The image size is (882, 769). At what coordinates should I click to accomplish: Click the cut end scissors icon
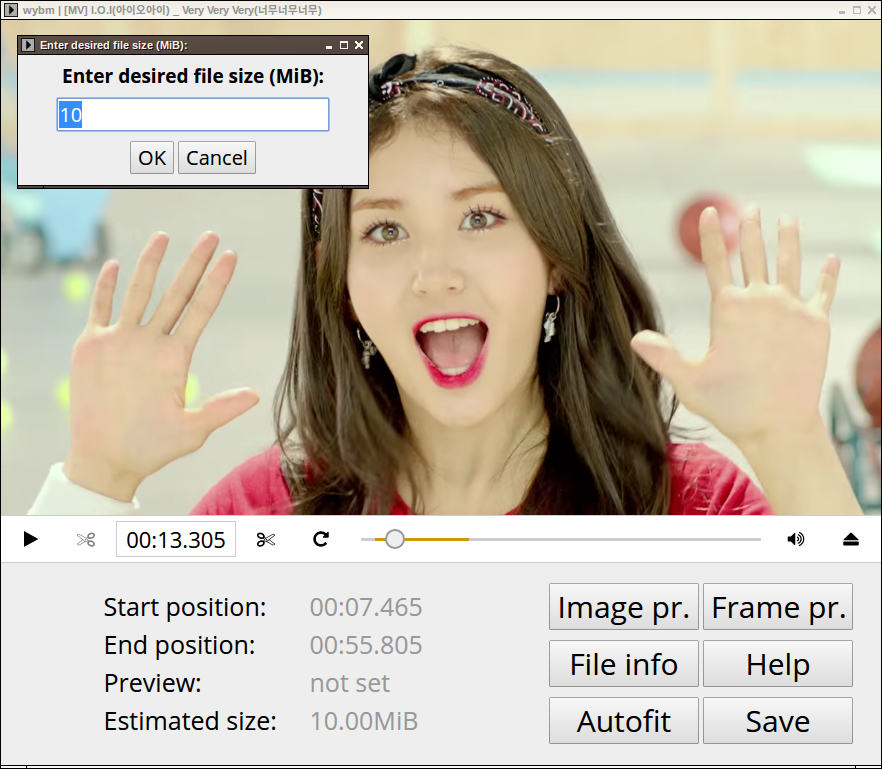[x=266, y=539]
